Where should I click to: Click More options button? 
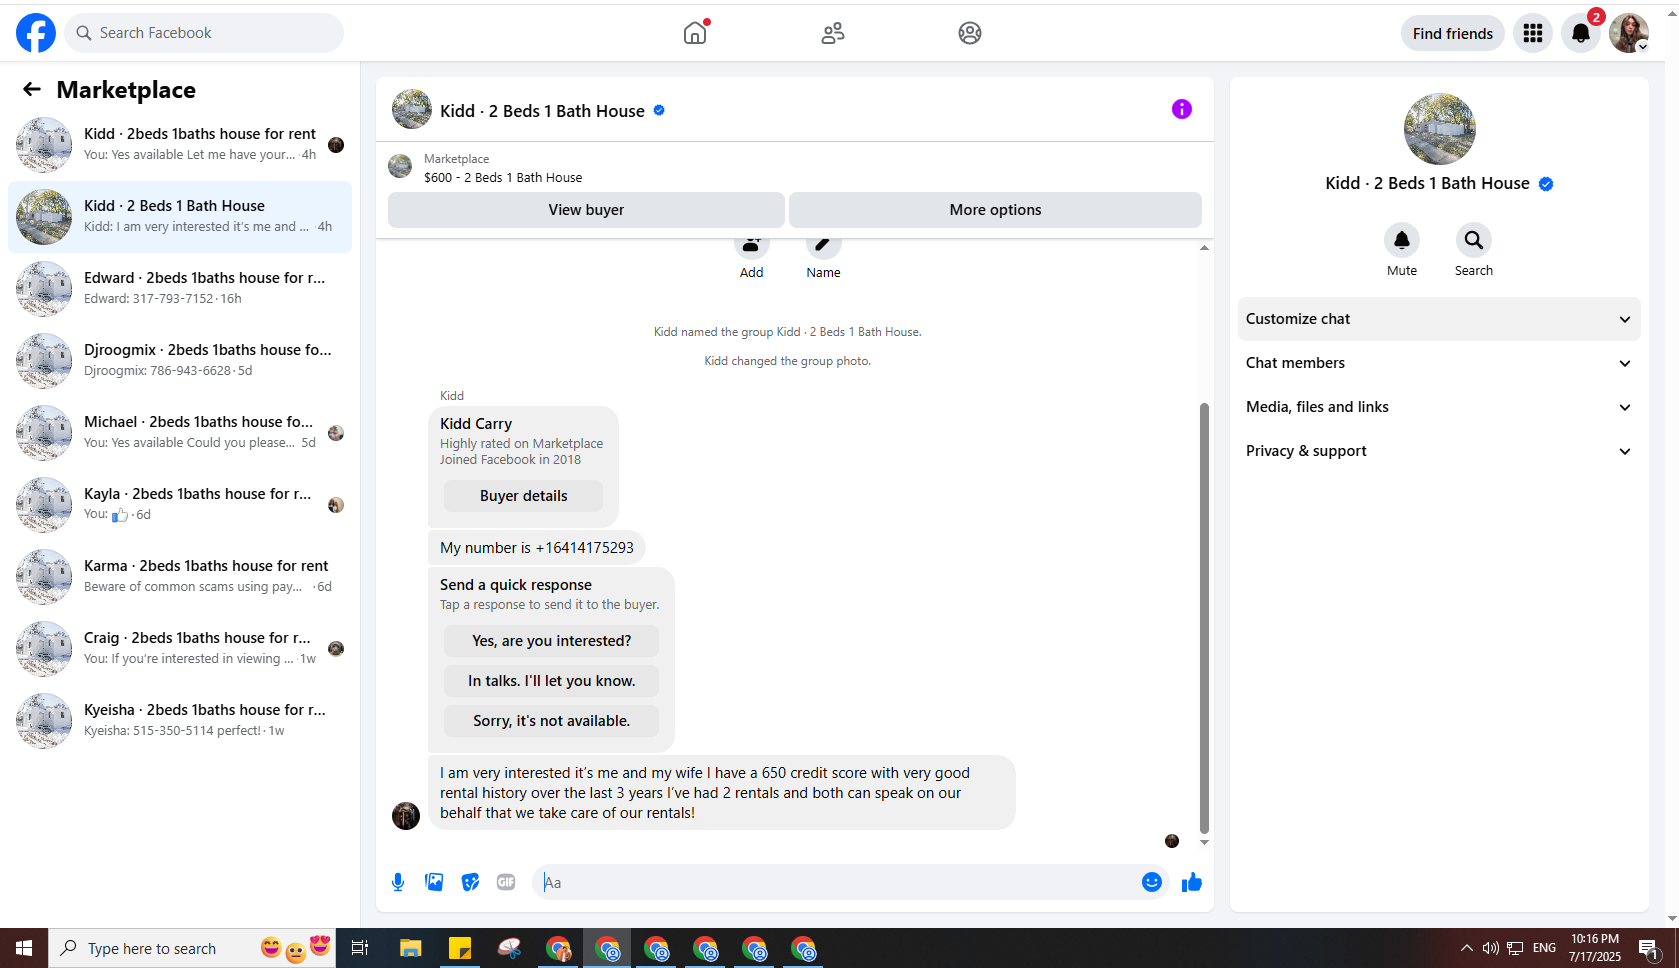pos(995,210)
